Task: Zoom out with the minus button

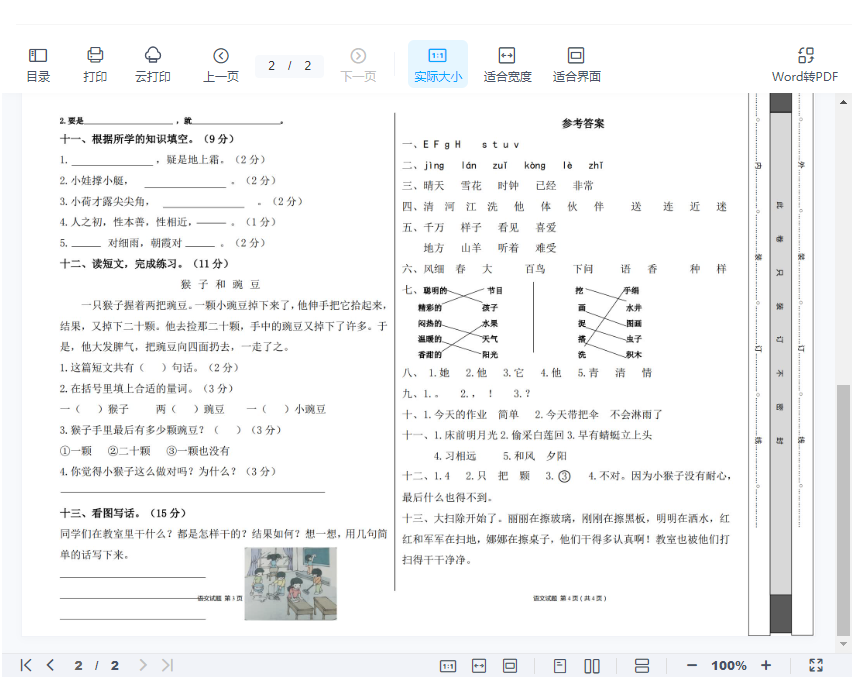Action: 691,665
